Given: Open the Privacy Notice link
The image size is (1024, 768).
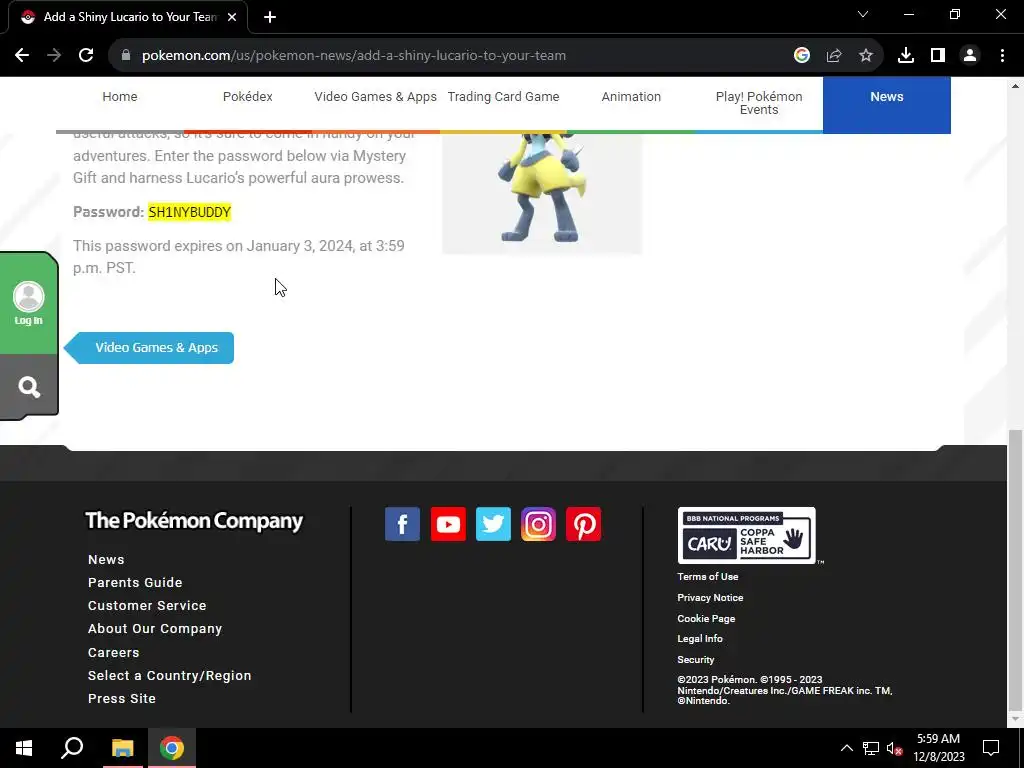Looking at the screenshot, I should click(x=710, y=598).
